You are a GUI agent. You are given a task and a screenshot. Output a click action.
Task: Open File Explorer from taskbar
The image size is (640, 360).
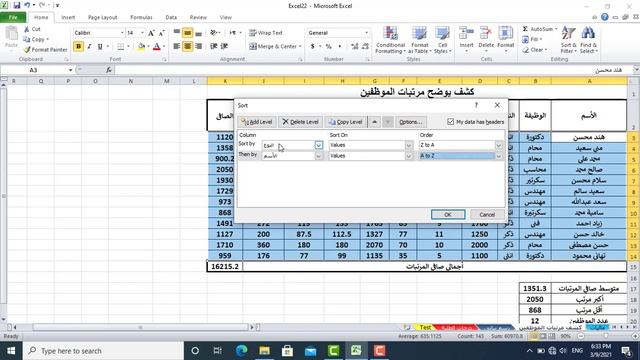264,351
